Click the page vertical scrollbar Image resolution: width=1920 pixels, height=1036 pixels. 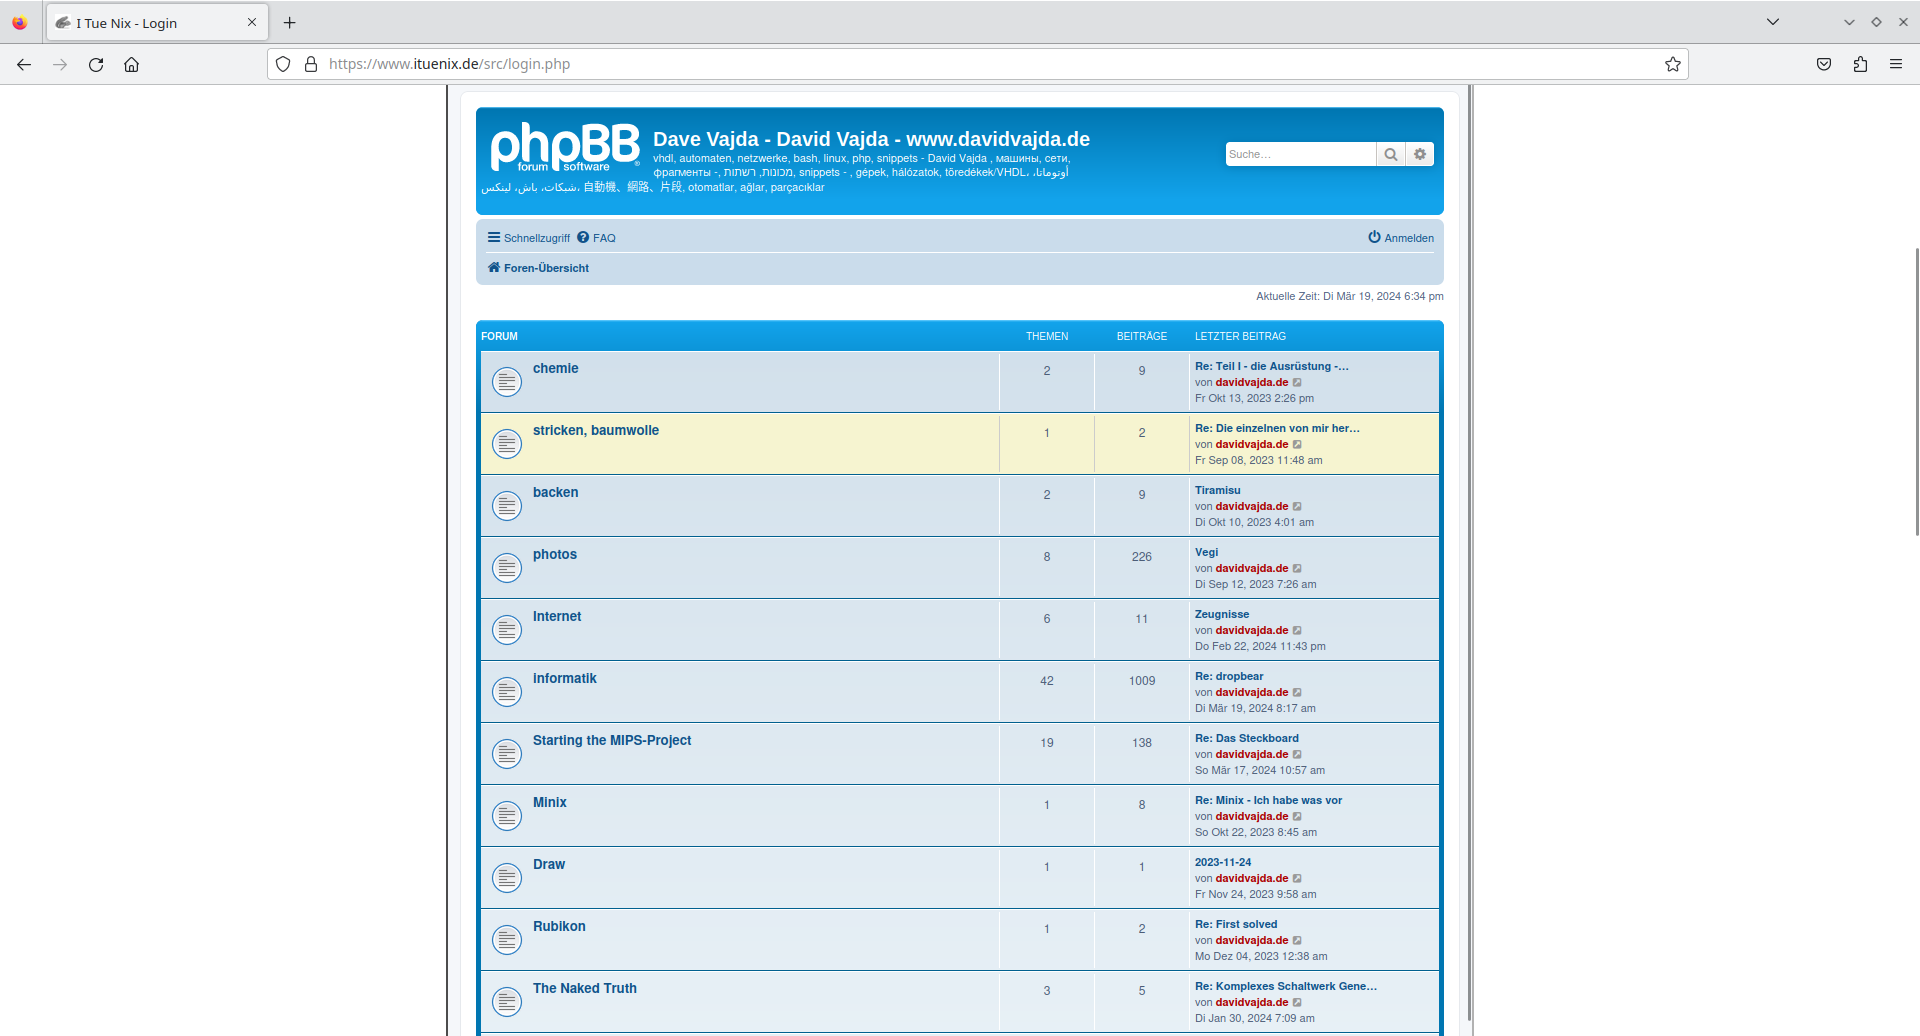click(x=1916, y=390)
